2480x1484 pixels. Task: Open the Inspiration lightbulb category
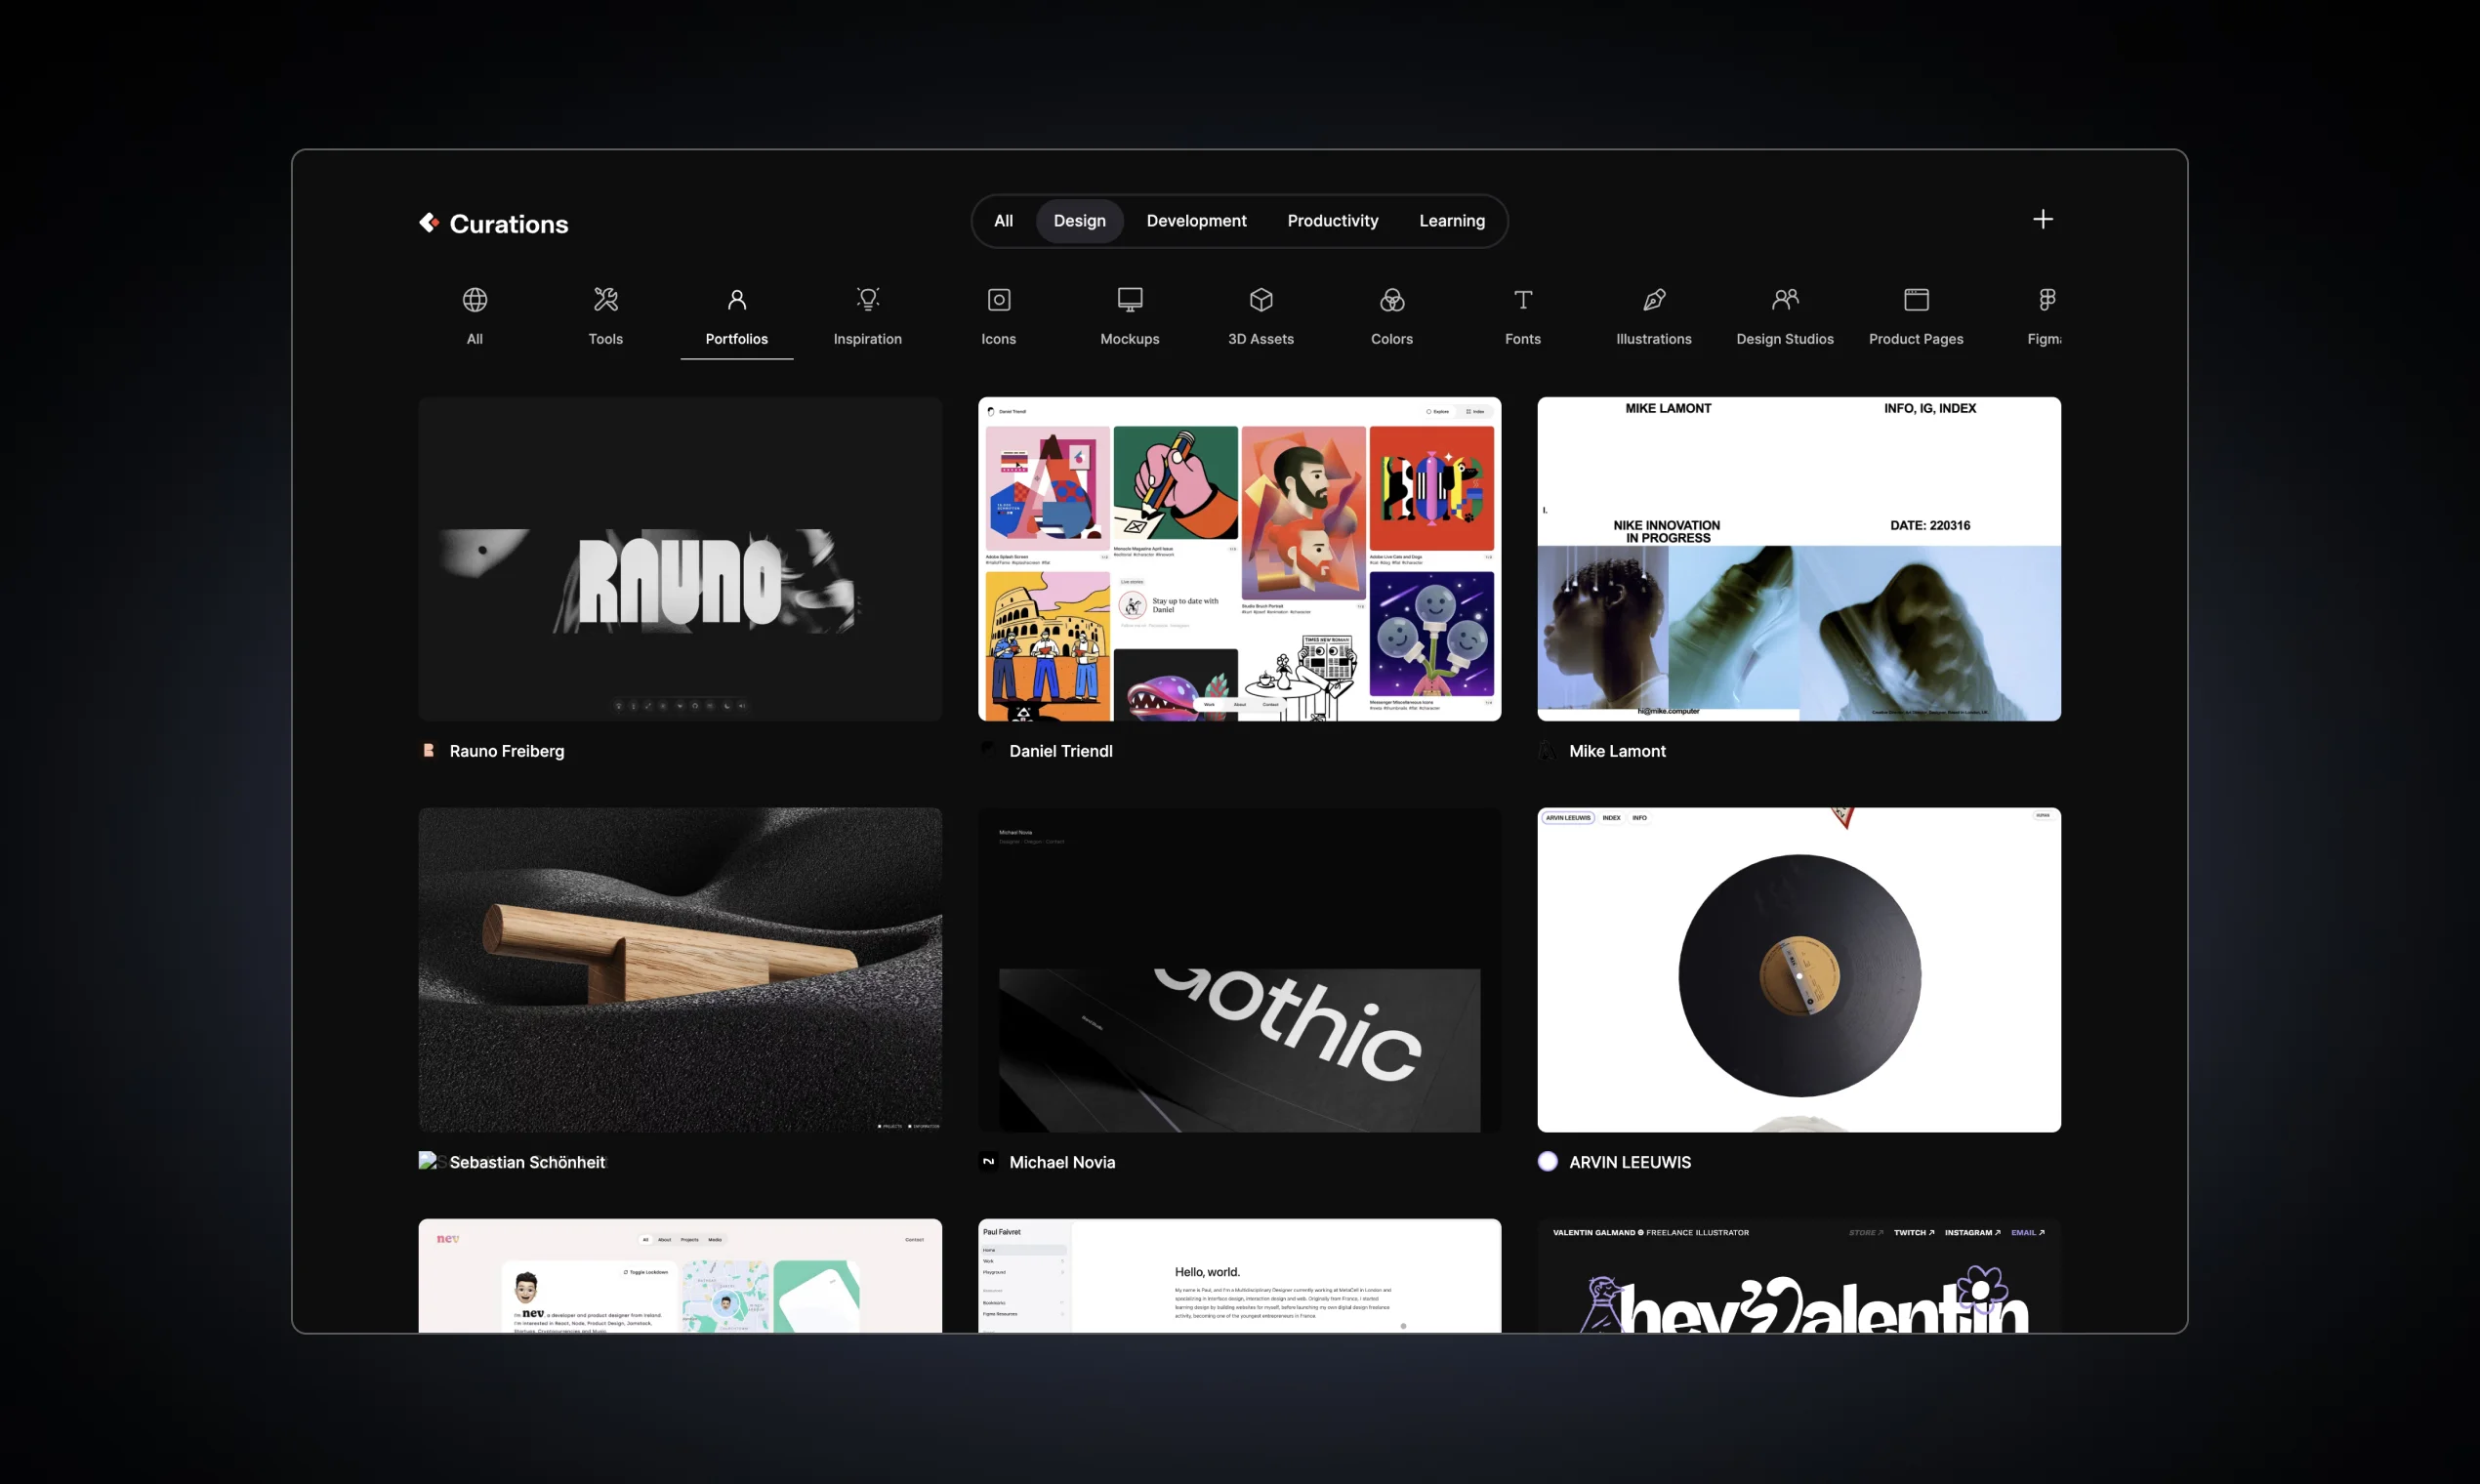click(867, 300)
